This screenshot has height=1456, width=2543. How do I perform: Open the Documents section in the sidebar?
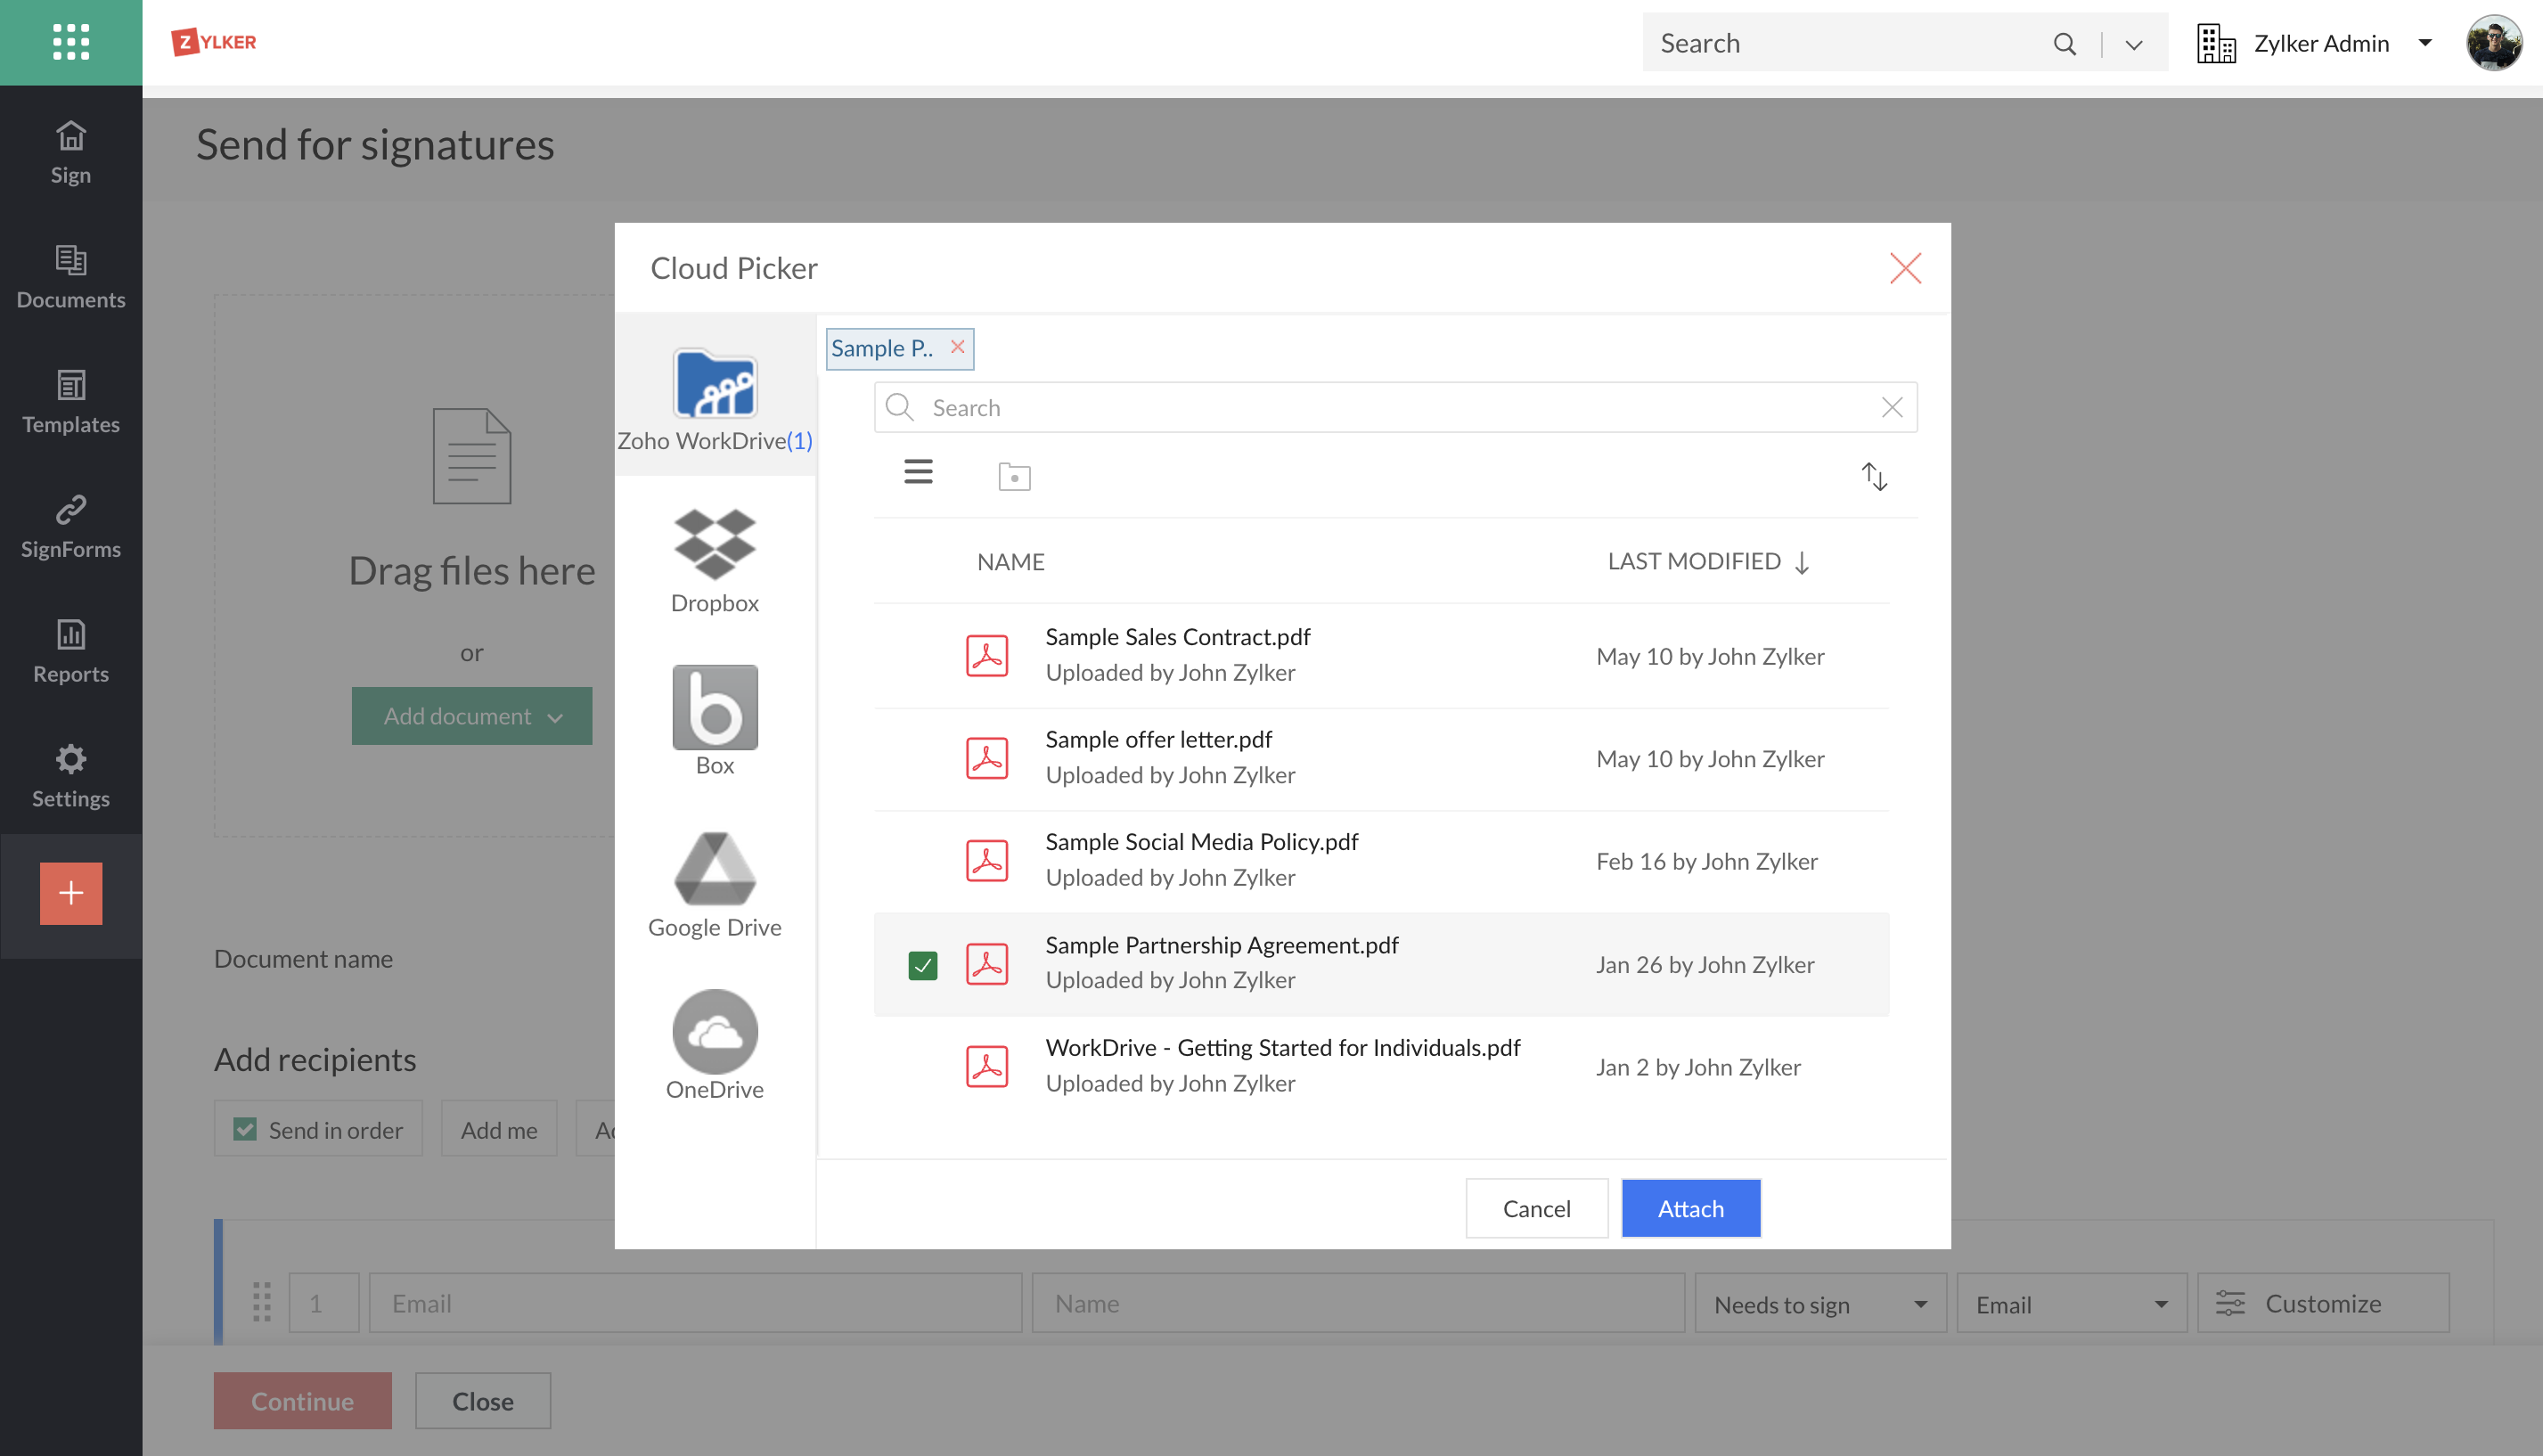click(70, 277)
